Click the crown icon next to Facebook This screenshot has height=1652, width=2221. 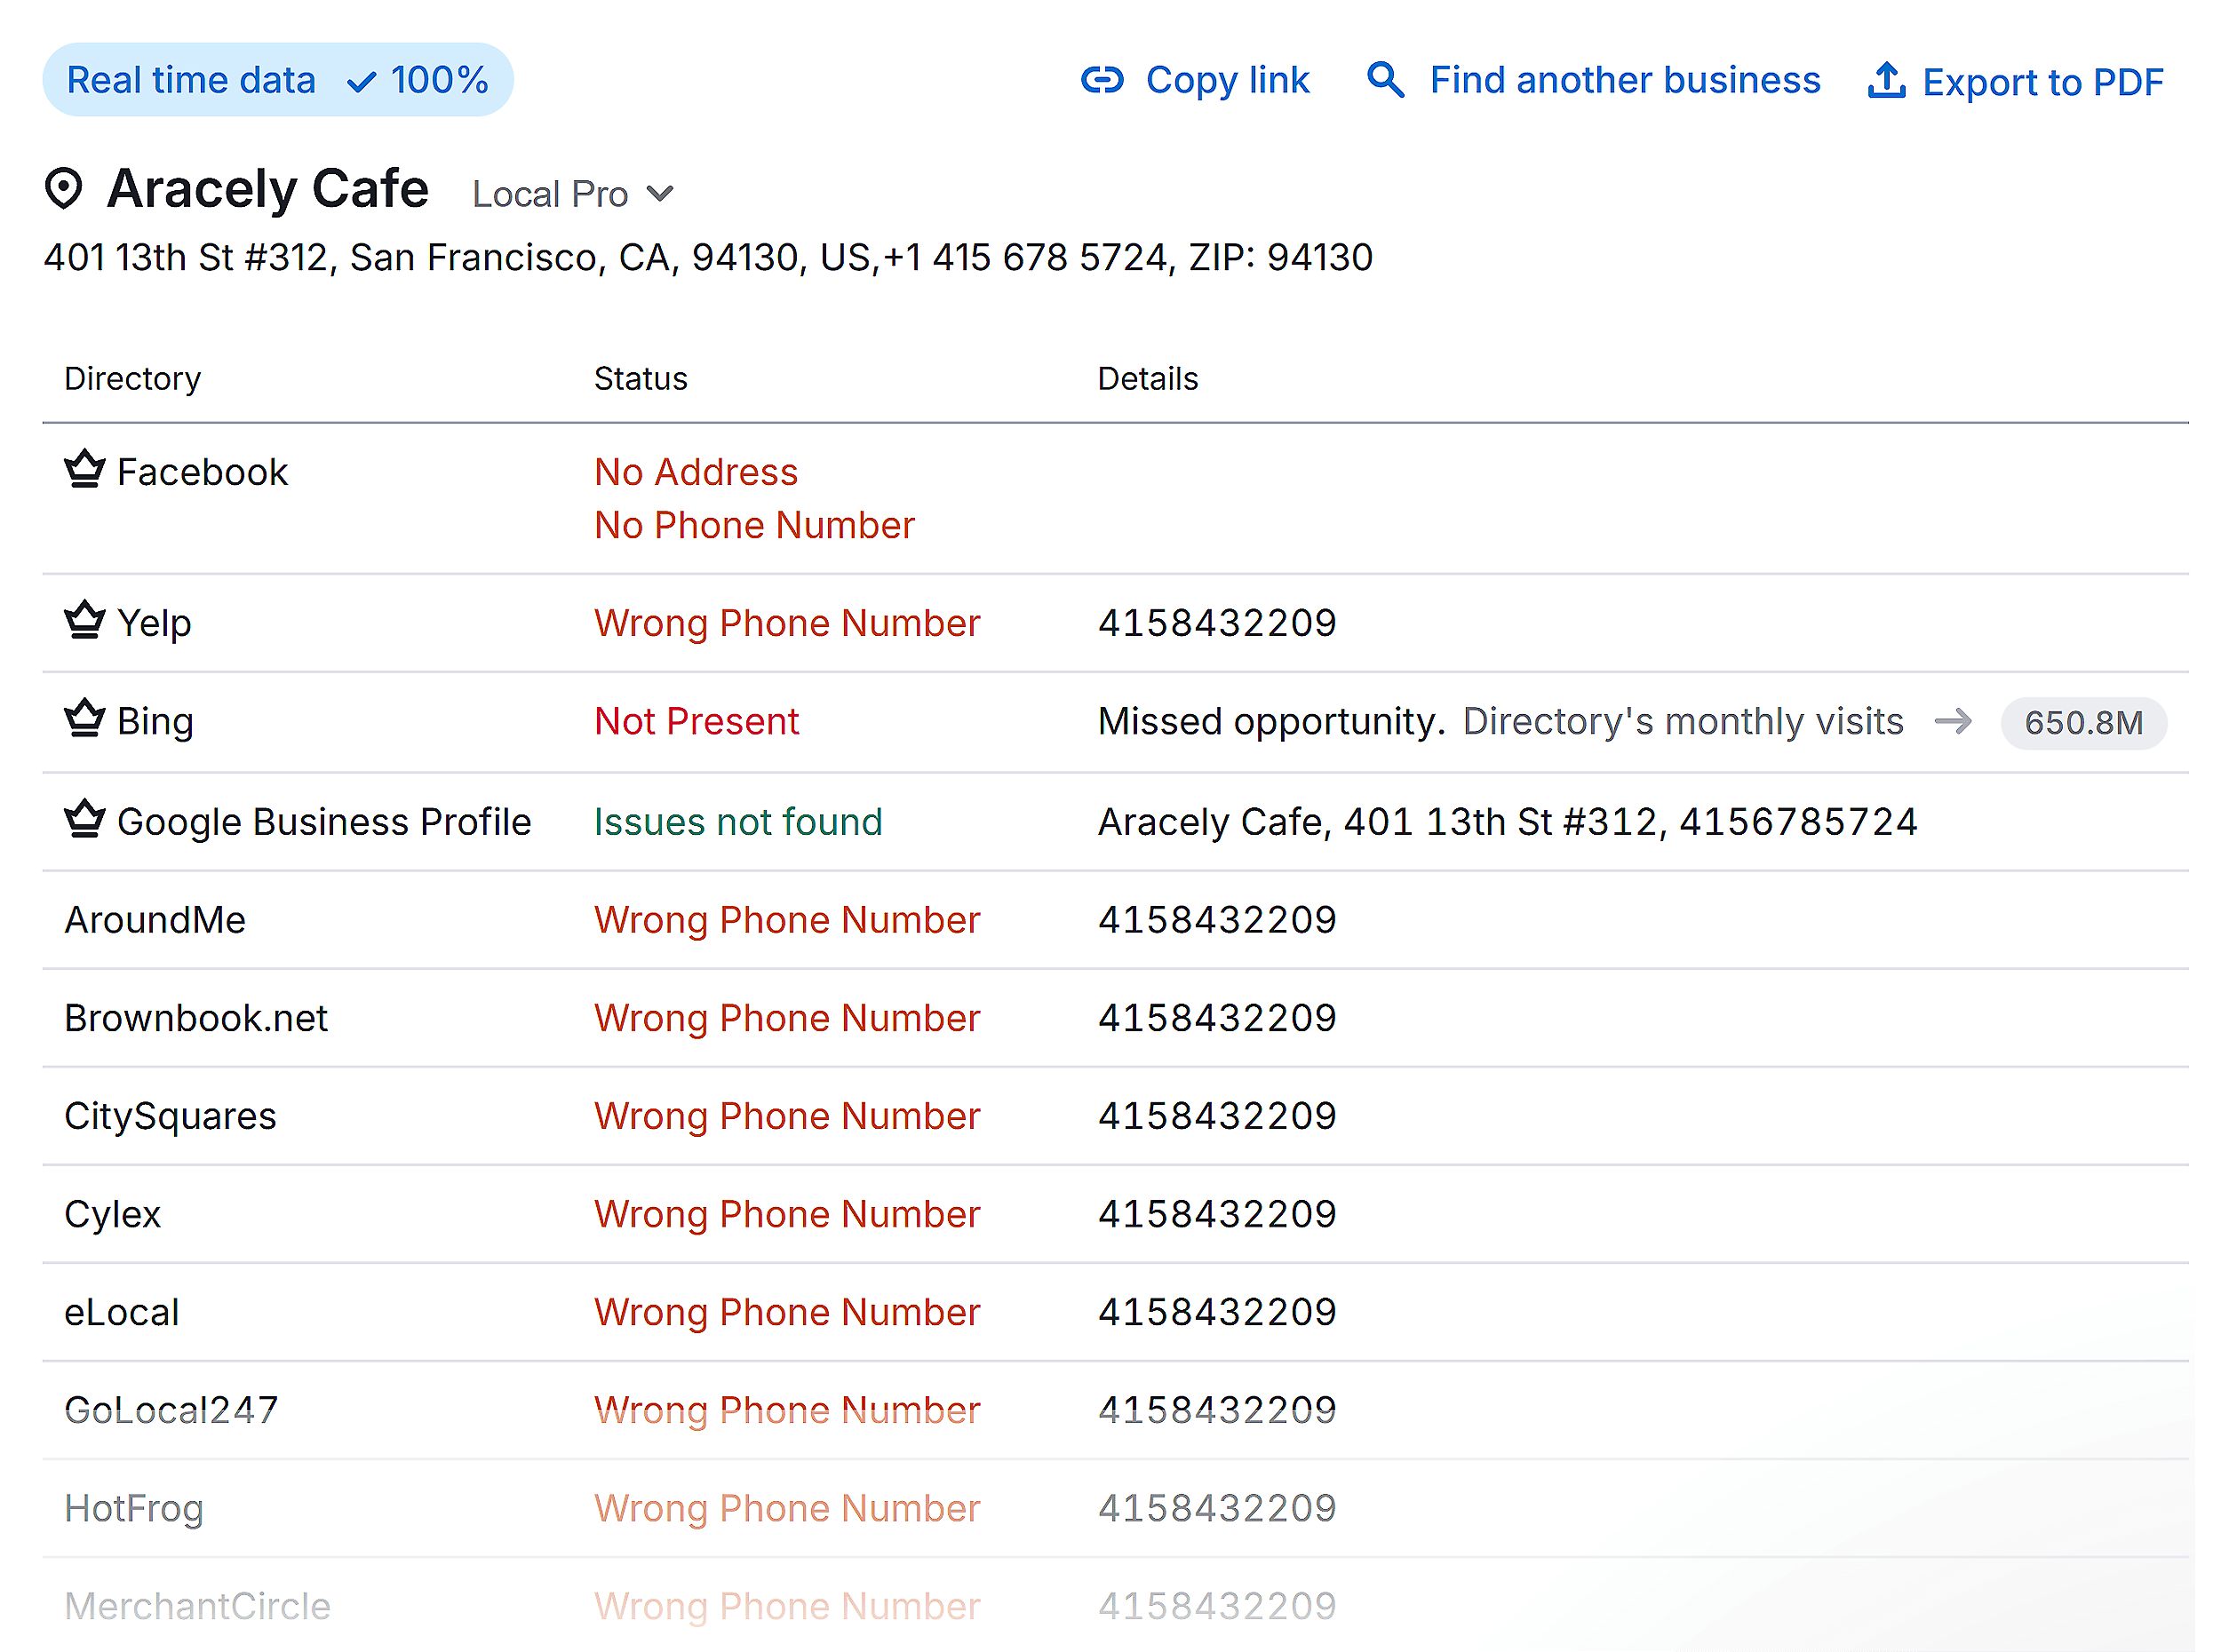85,468
